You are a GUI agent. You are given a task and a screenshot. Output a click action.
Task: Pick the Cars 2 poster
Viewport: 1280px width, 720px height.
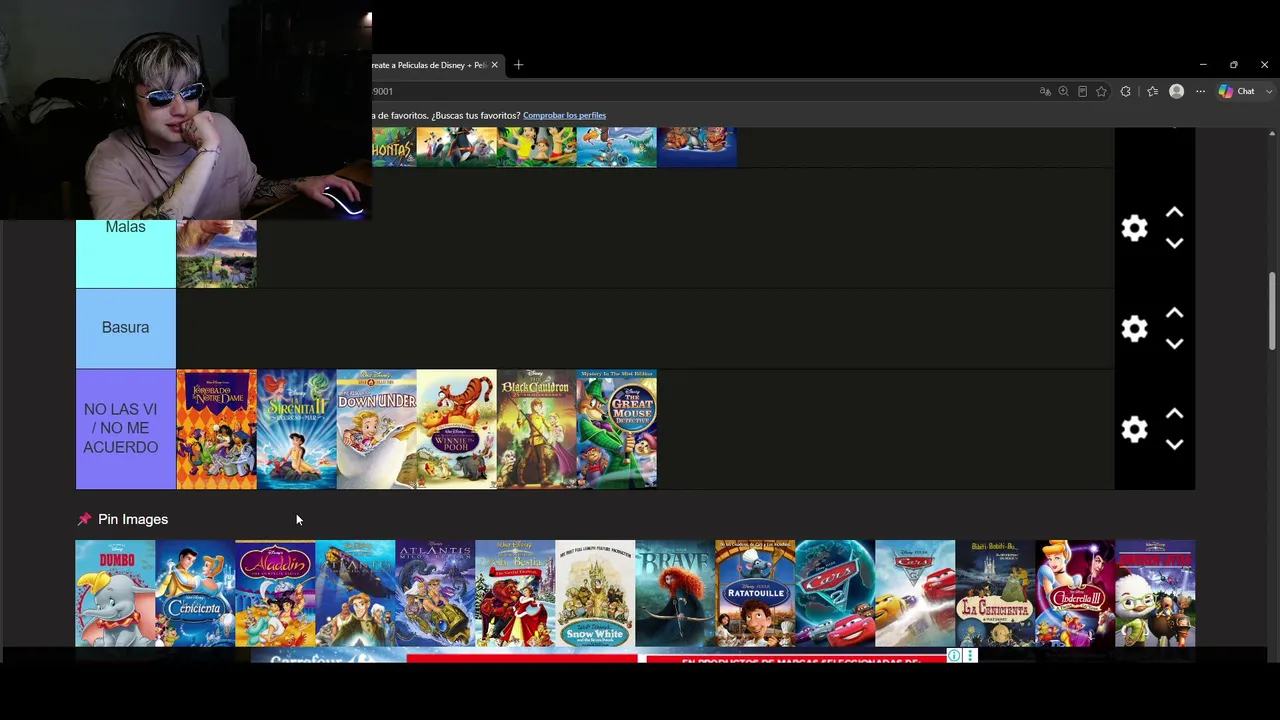tap(835, 594)
